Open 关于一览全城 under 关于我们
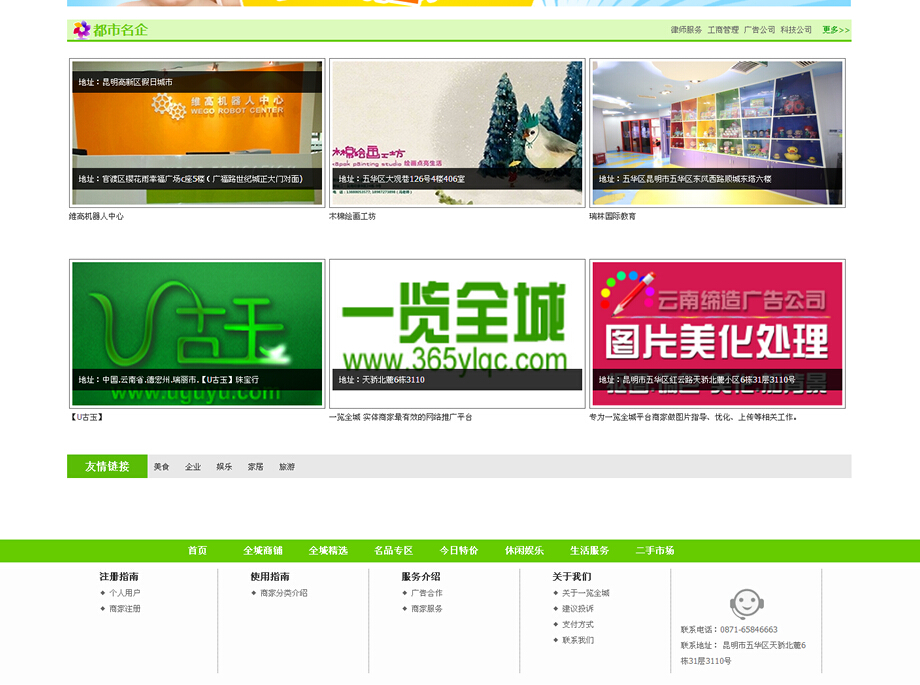Screen dimensions: 920x685 pos(584,593)
